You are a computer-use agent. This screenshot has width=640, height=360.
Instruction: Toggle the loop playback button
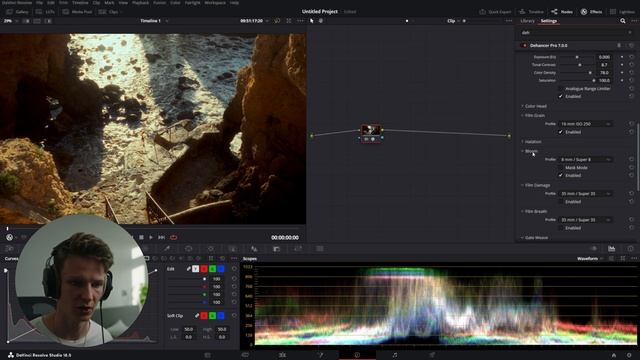[x=173, y=237]
